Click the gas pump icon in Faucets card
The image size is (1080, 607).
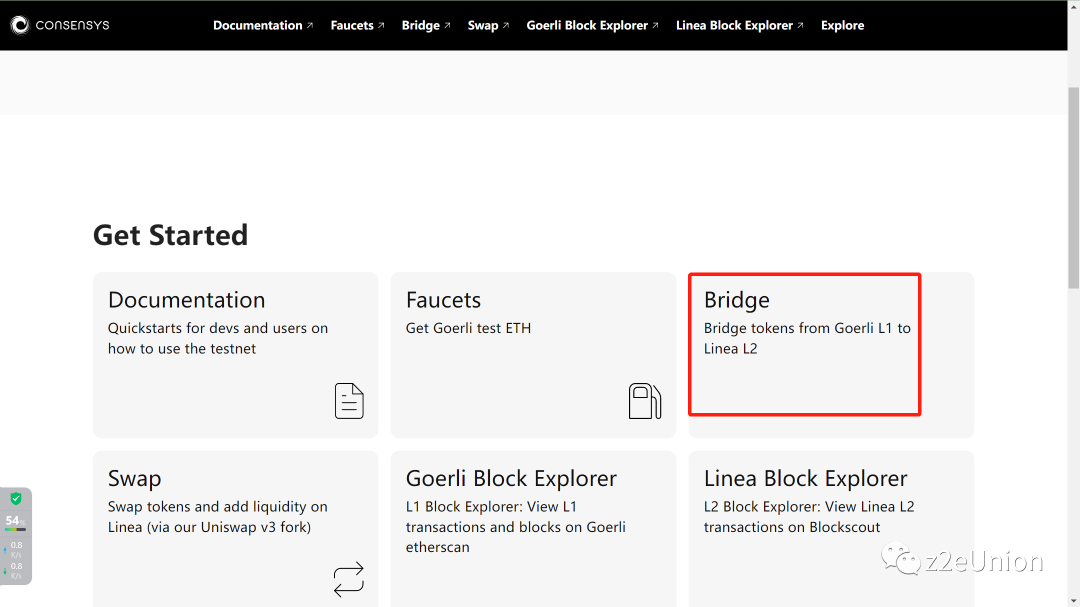coord(645,400)
